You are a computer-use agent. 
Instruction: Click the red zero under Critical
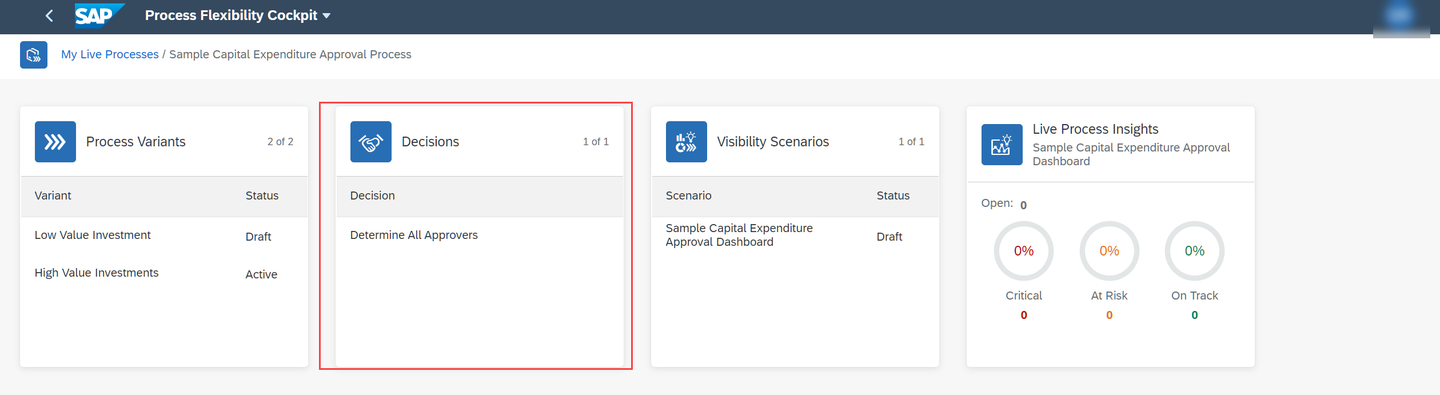pyautogui.click(x=1024, y=315)
